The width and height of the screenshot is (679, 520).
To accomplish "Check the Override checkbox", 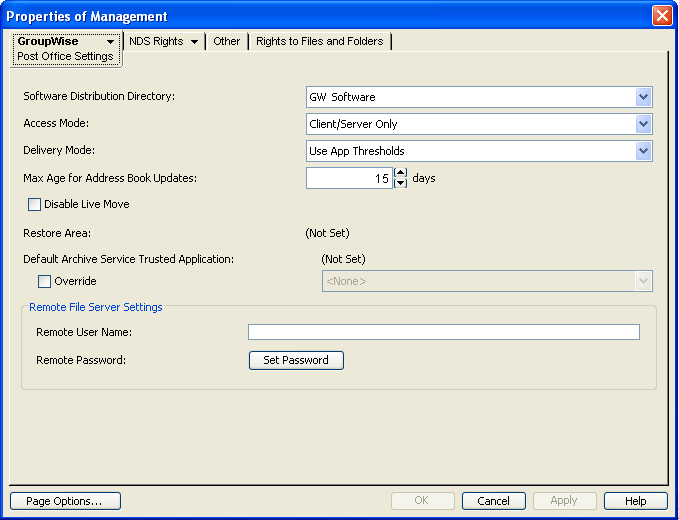I will point(44,282).
